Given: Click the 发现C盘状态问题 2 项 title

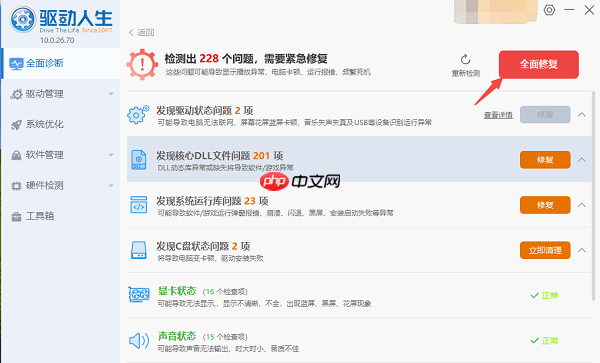Looking at the screenshot, I should pos(203,246).
